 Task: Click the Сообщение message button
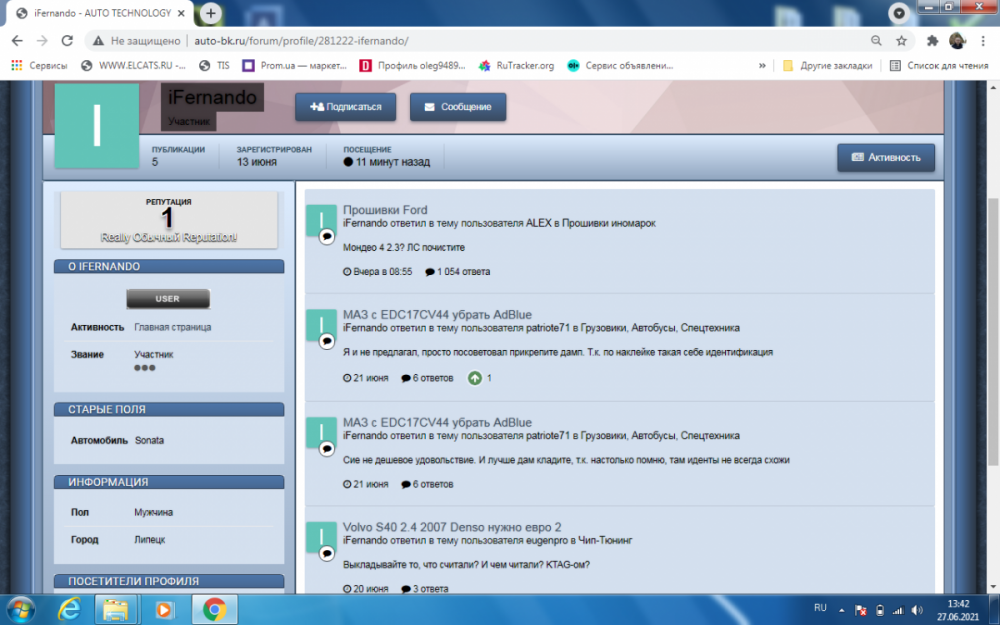click(458, 107)
